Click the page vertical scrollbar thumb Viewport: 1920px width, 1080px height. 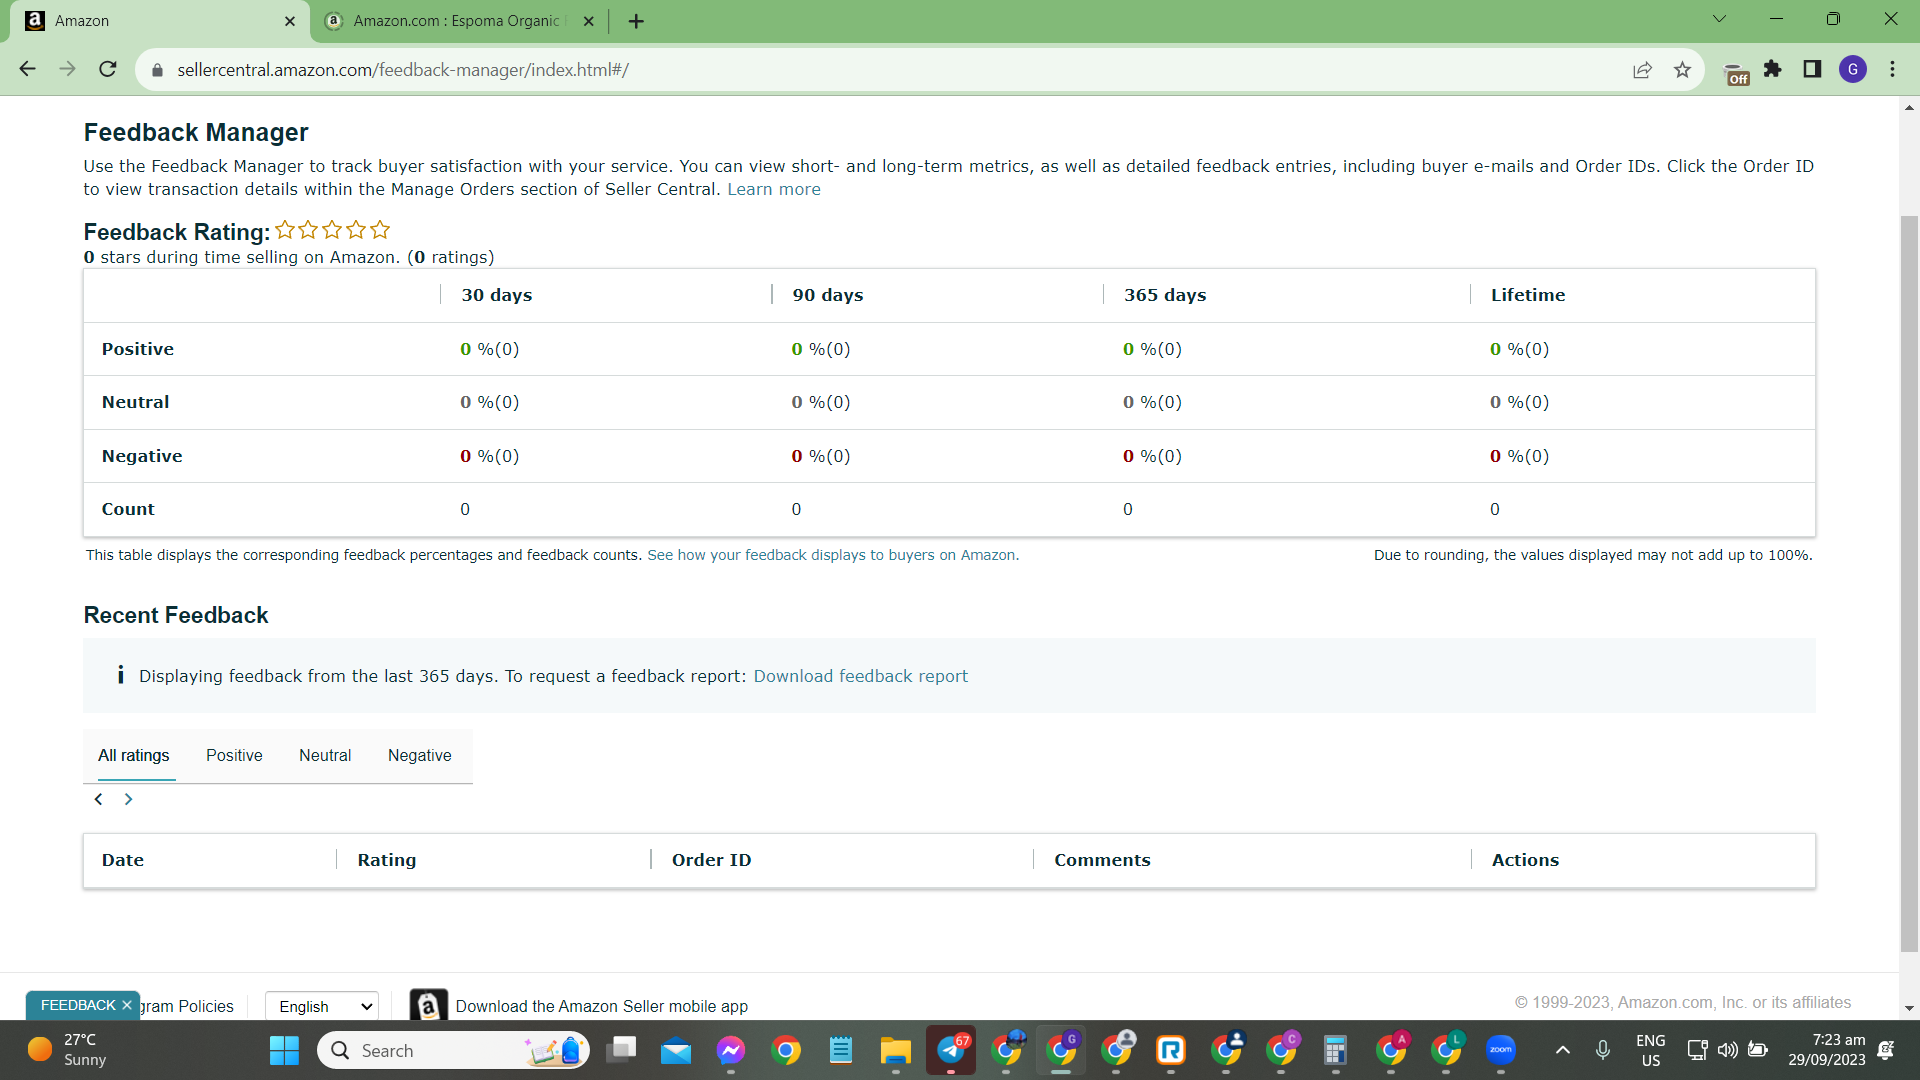[1909, 583]
